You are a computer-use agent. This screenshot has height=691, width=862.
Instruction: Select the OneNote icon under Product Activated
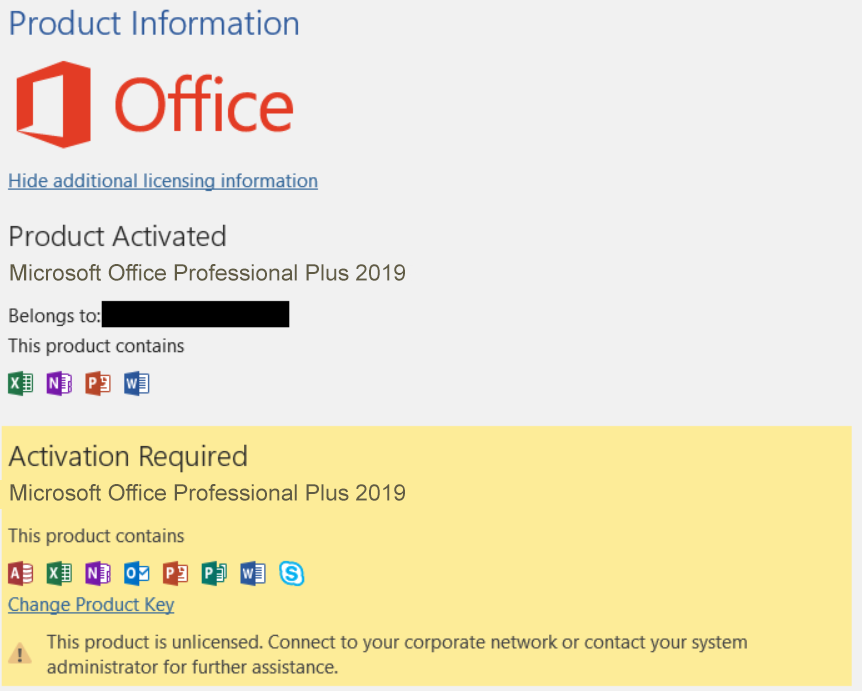[x=59, y=383]
